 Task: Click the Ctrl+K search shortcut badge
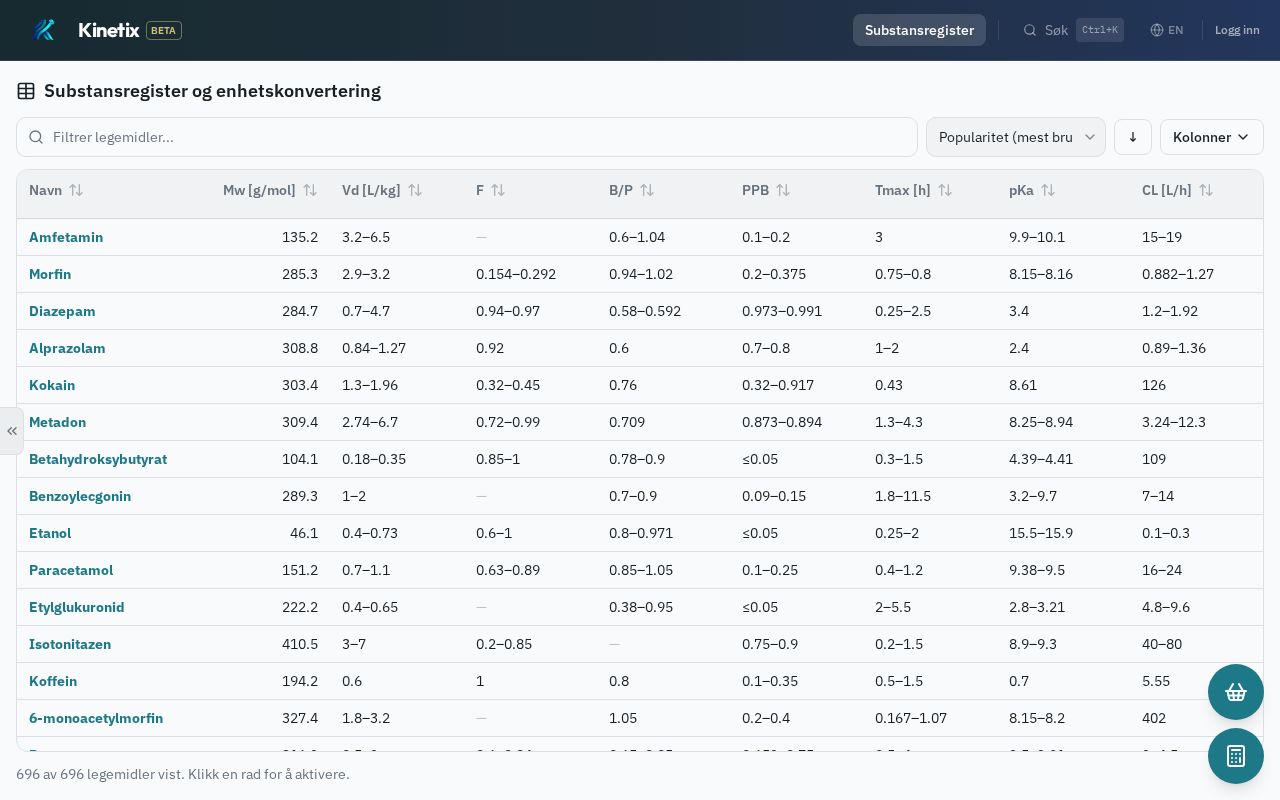(x=1100, y=30)
